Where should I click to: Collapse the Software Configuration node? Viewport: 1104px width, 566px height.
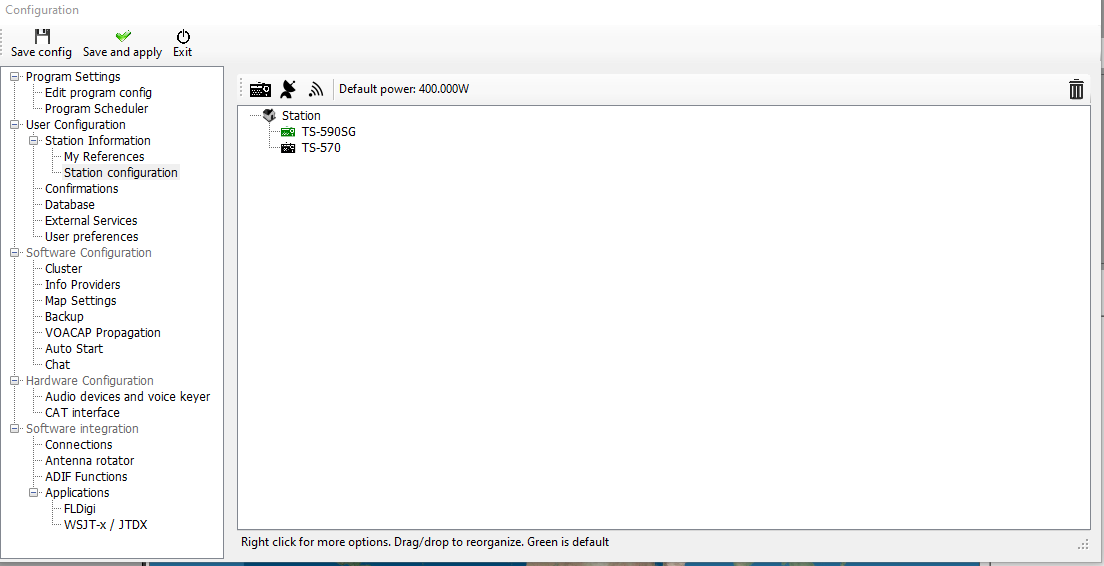click(14, 253)
